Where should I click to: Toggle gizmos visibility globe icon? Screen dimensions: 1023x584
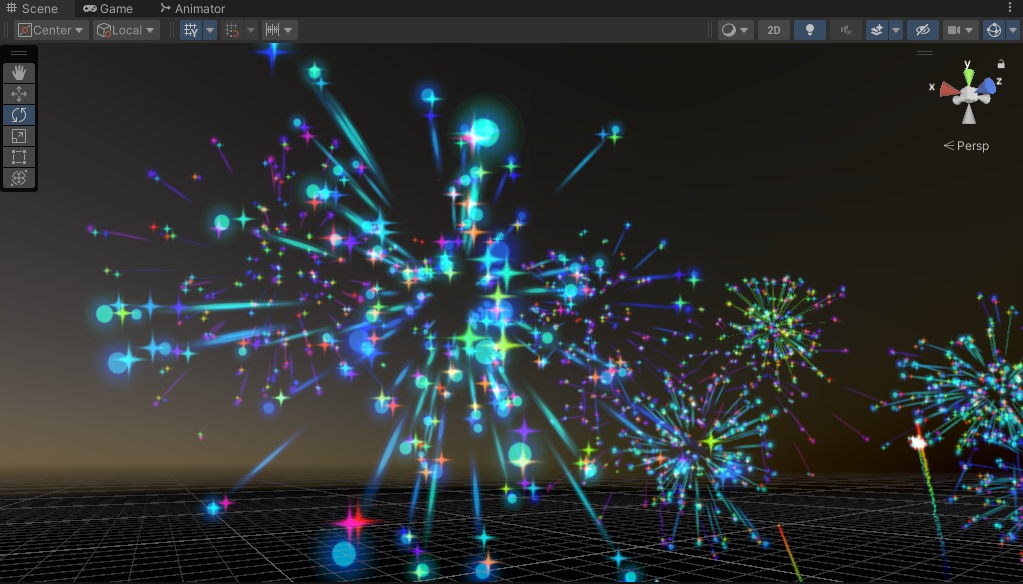click(994, 30)
